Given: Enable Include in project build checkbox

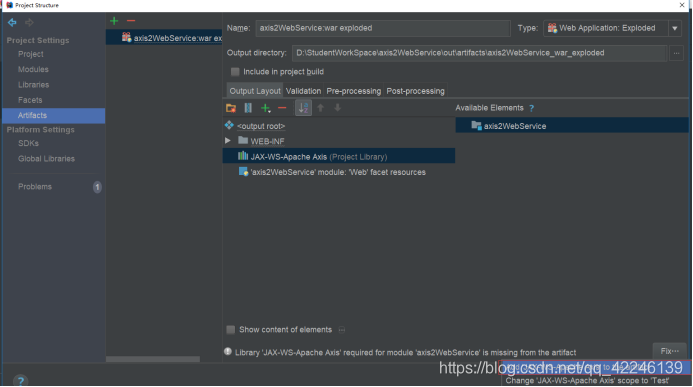Looking at the screenshot, I should (x=235, y=72).
